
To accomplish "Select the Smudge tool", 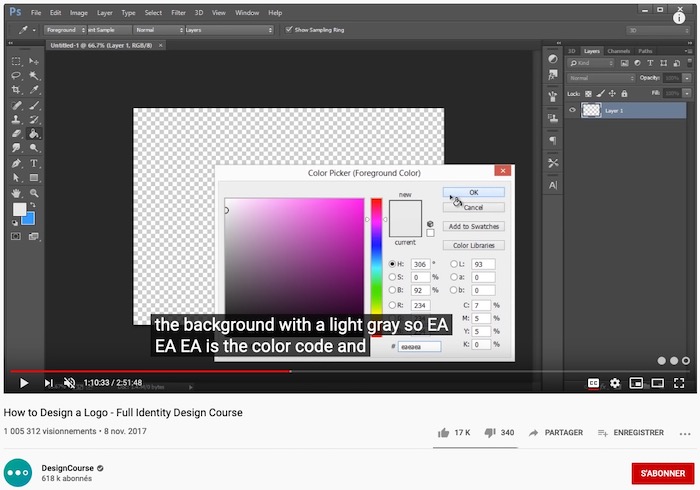I will (x=16, y=147).
